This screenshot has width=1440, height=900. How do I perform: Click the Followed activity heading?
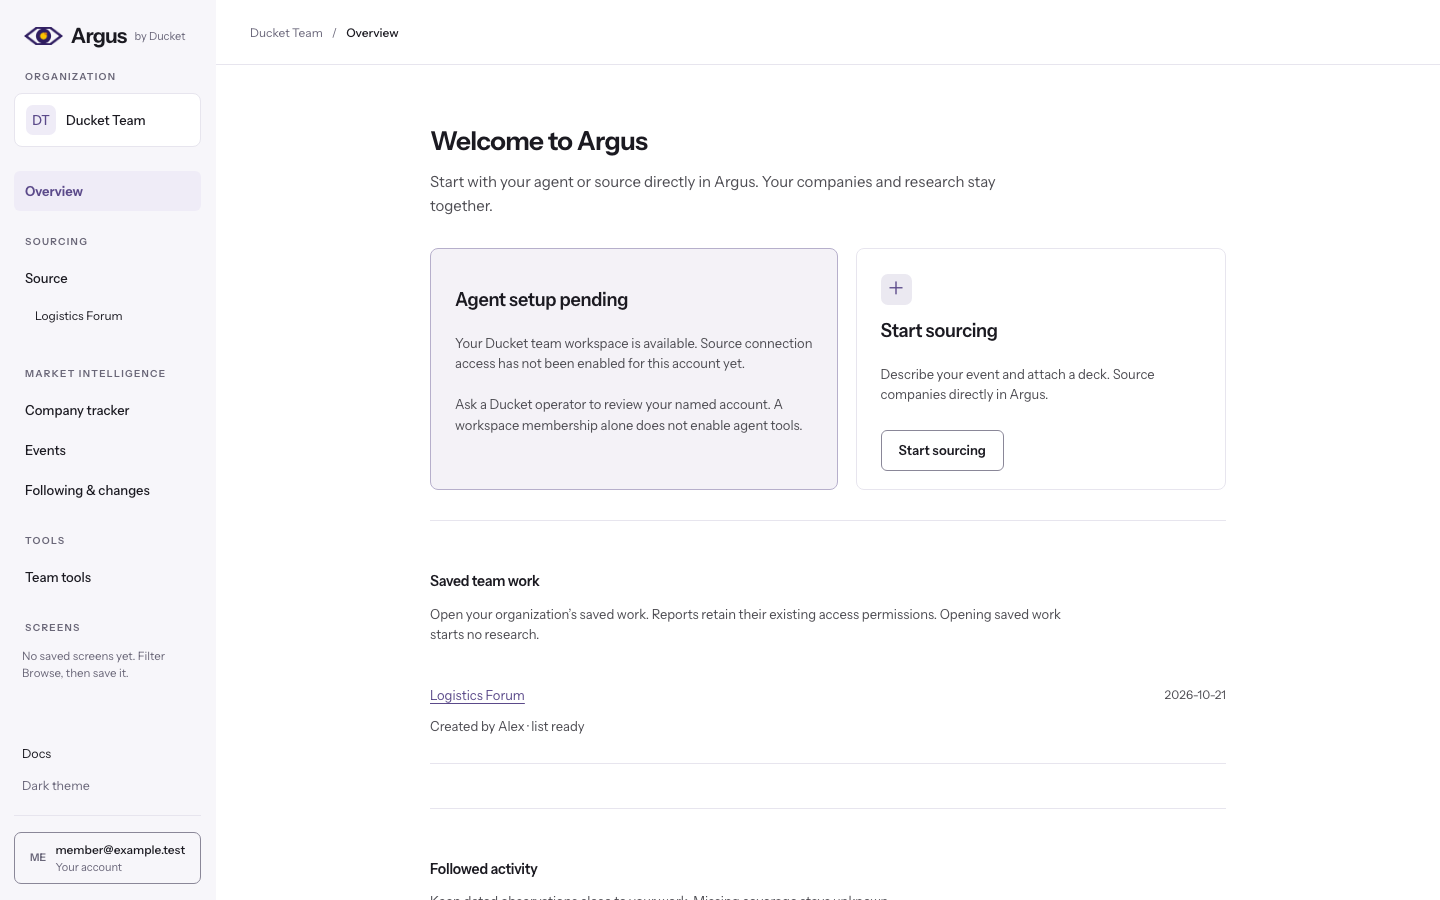pyautogui.click(x=483, y=869)
